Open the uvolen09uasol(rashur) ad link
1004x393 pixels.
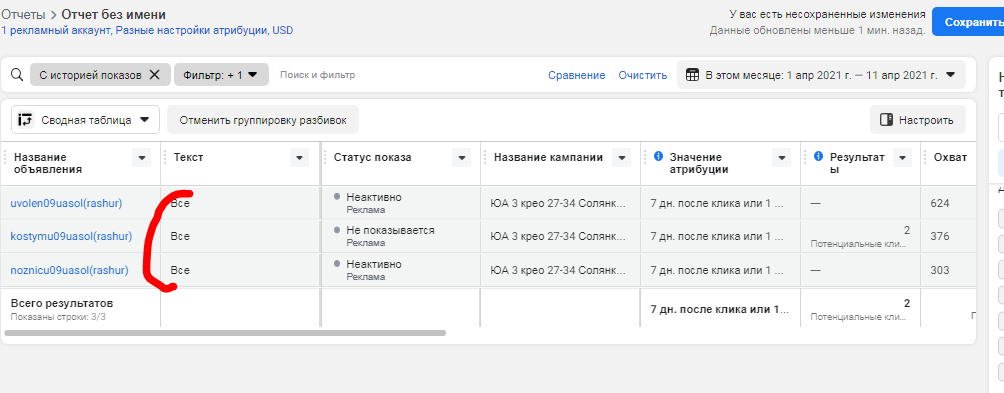point(66,204)
